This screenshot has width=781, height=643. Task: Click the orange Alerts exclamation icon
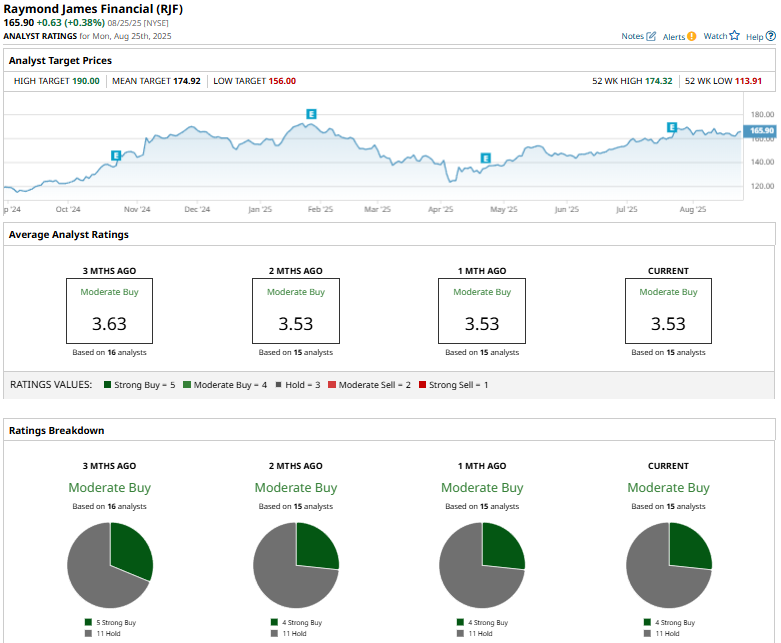click(x=692, y=36)
